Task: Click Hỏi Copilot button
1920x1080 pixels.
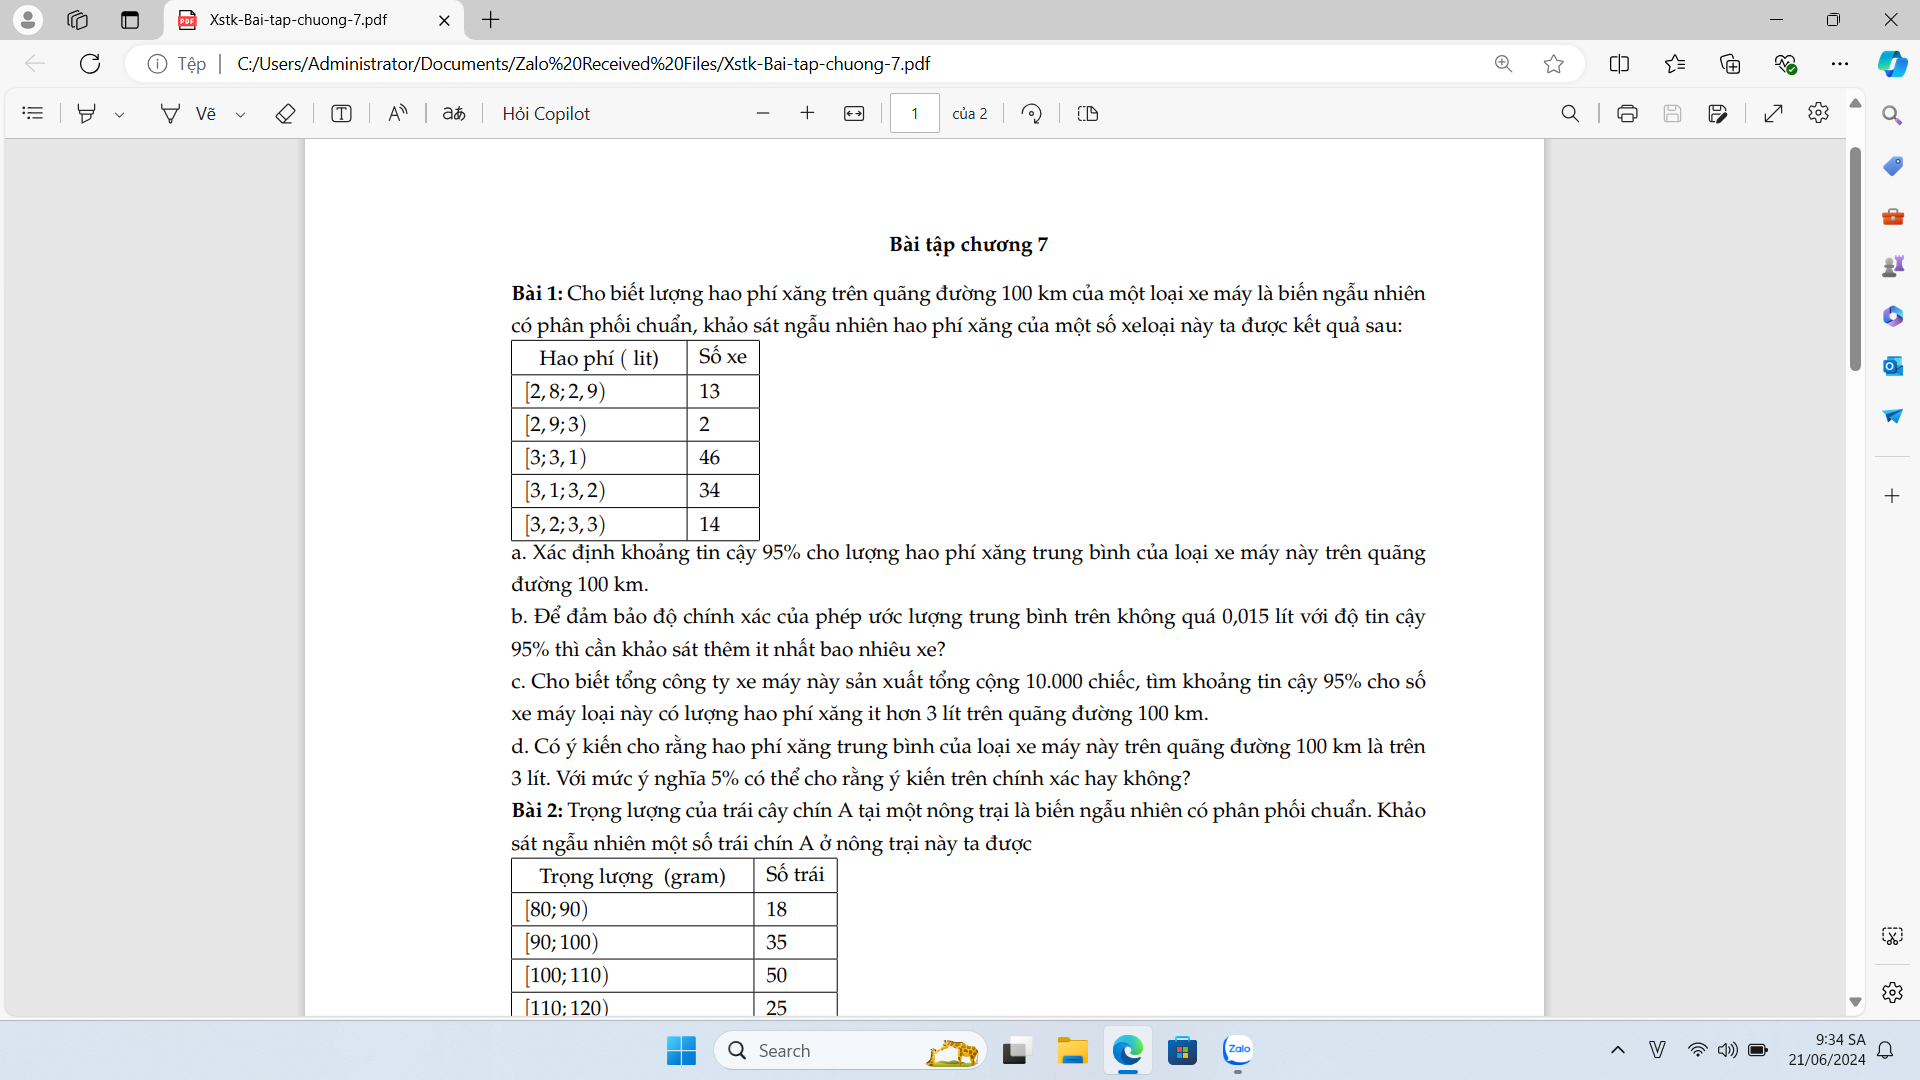Action: point(546,113)
